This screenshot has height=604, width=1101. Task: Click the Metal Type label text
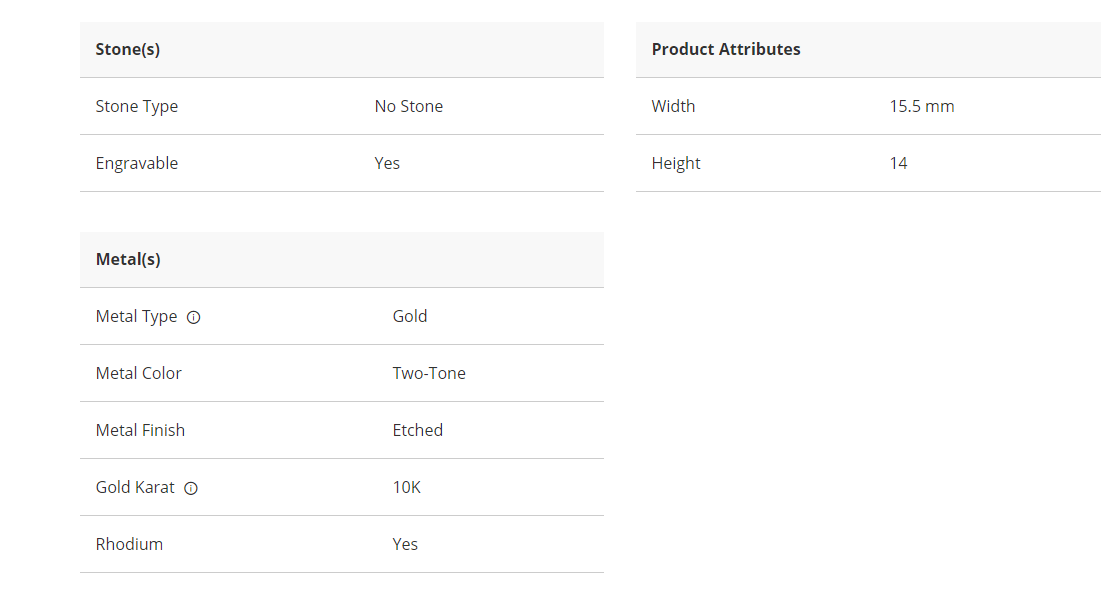click(x=136, y=316)
